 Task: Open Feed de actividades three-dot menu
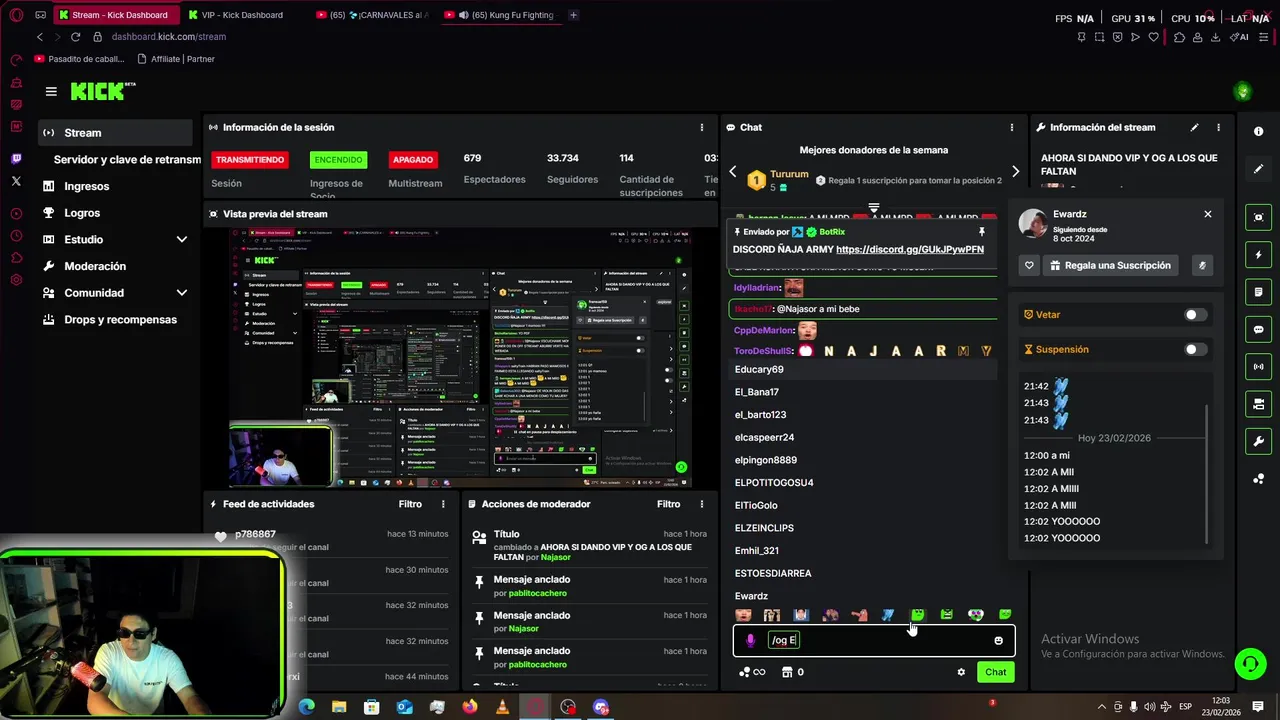443,505
